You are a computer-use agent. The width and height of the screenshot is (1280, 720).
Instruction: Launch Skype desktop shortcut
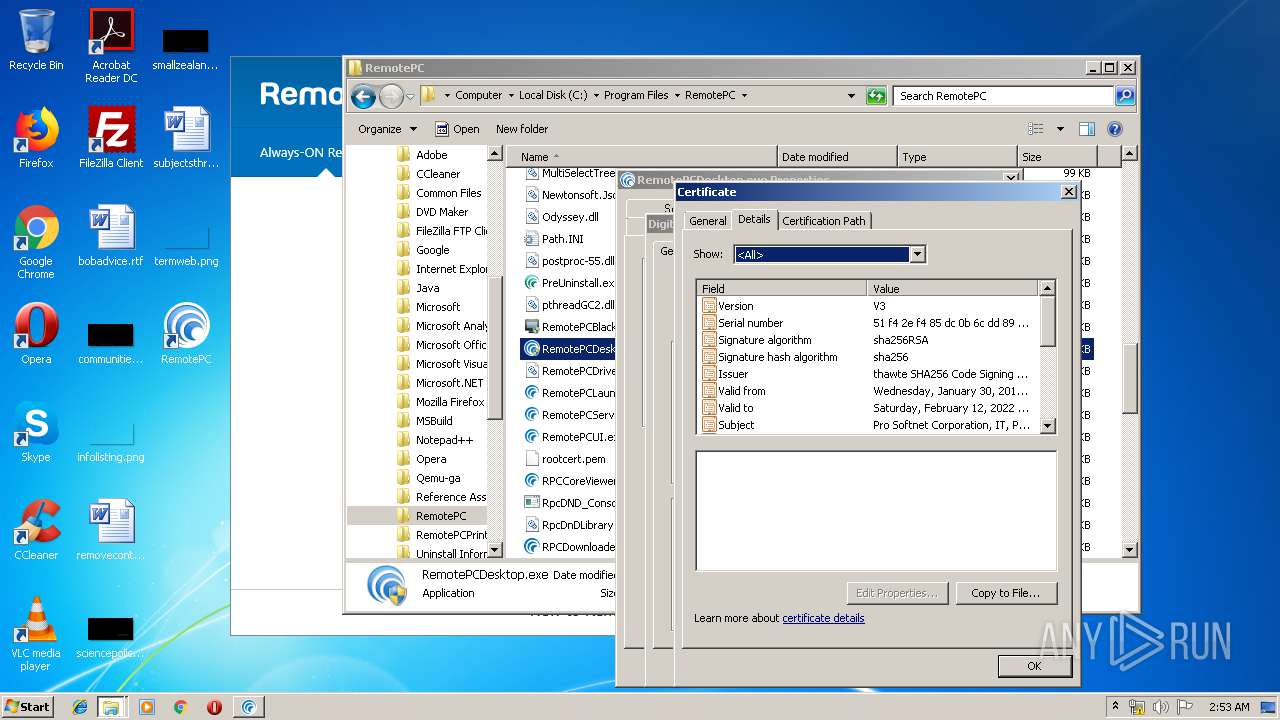point(36,432)
